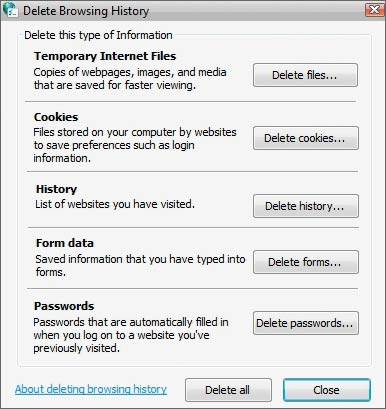Click the History section heading
This screenshot has width=386, height=409.
56,189
